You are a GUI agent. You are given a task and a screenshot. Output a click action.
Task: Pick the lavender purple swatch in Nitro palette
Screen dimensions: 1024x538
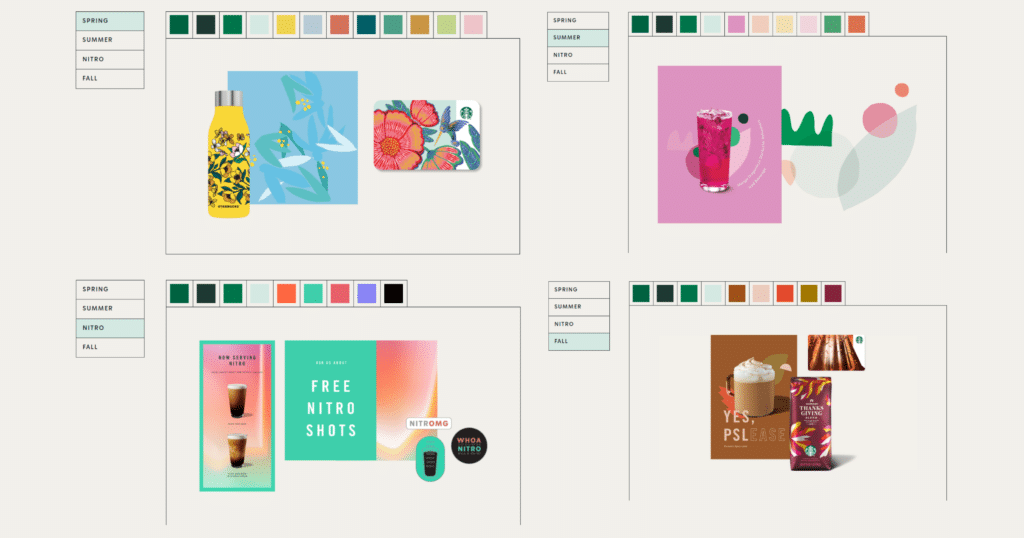coord(367,293)
